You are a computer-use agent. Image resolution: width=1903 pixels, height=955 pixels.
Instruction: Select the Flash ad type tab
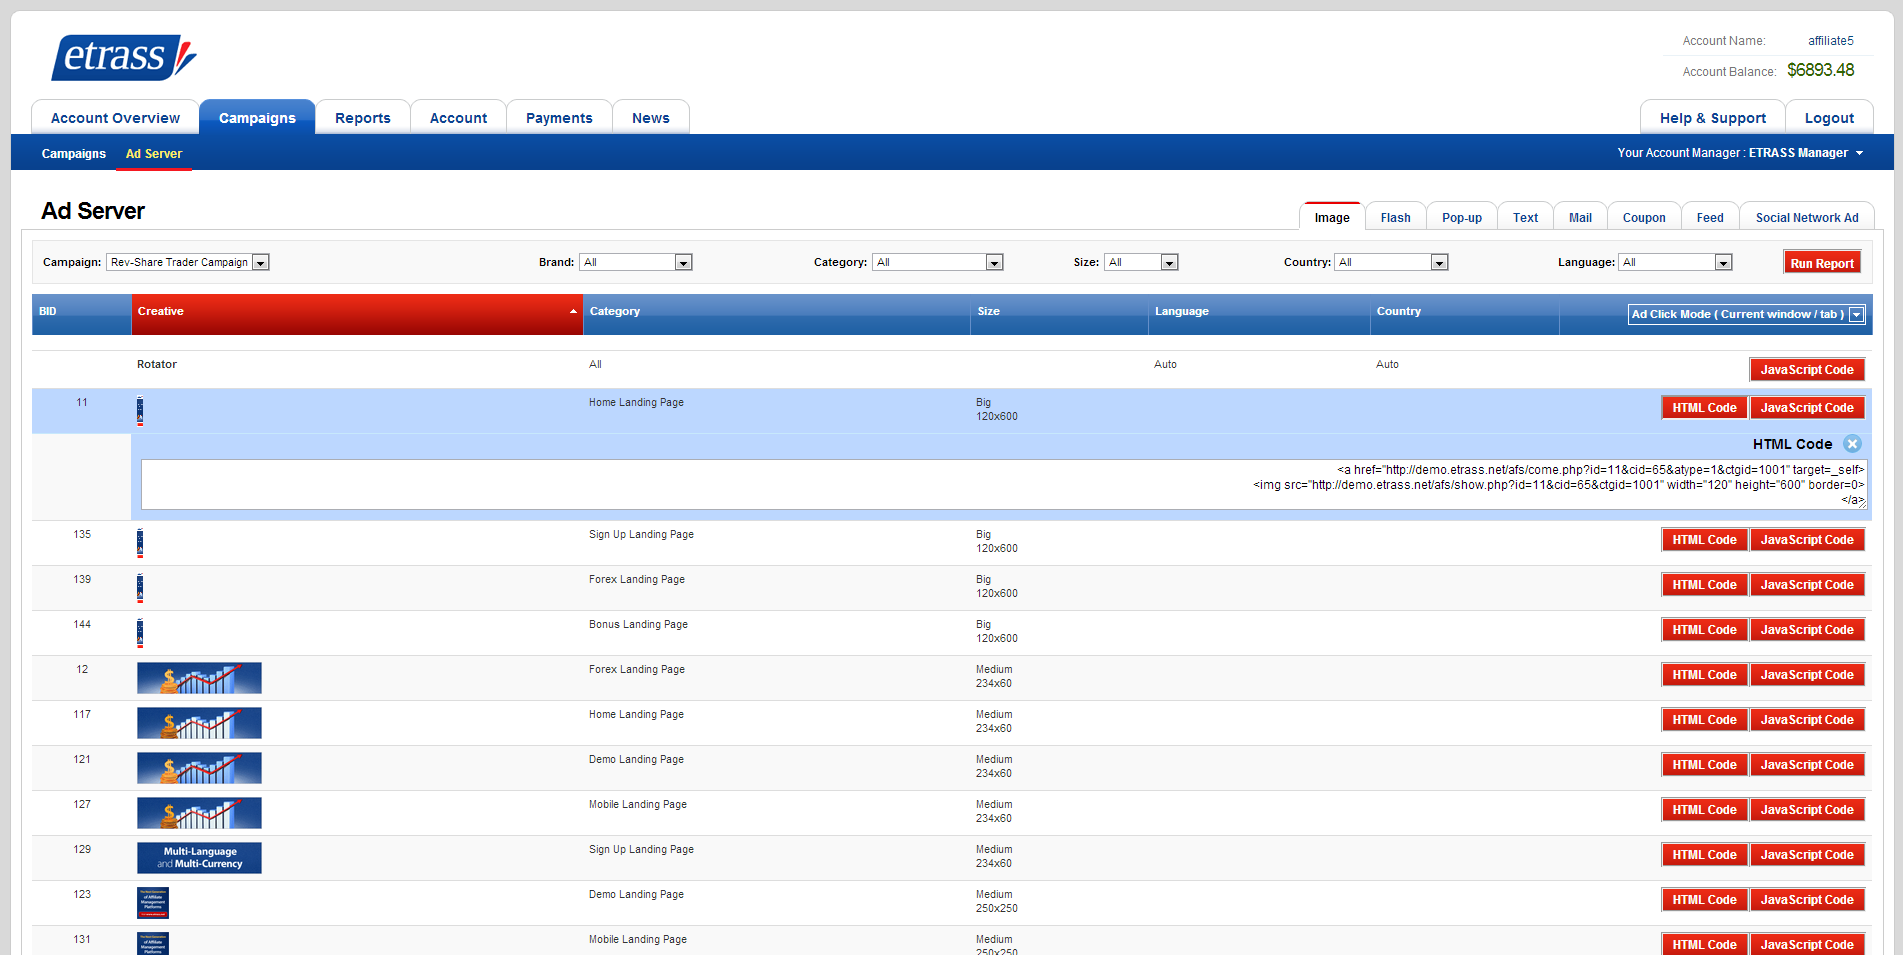pyautogui.click(x=1395, y=218)
